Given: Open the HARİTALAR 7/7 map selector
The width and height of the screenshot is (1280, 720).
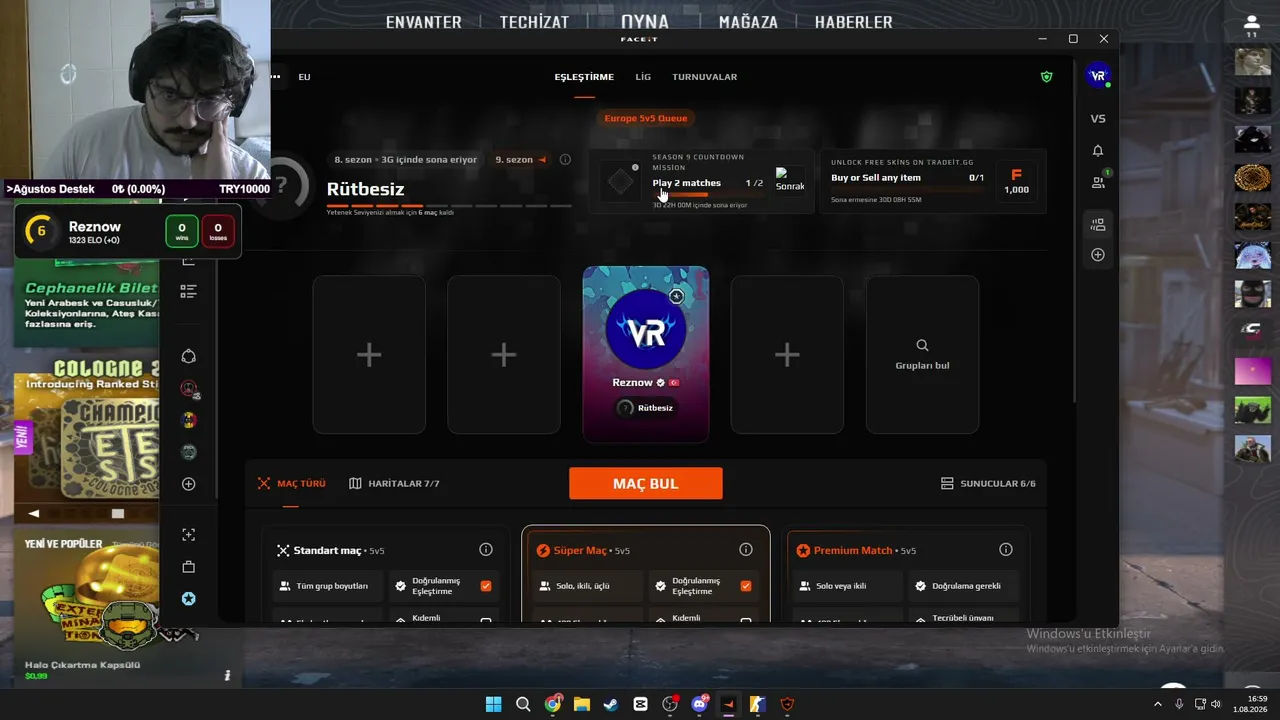Looking at the screenshot, I should tap(394, 484).
